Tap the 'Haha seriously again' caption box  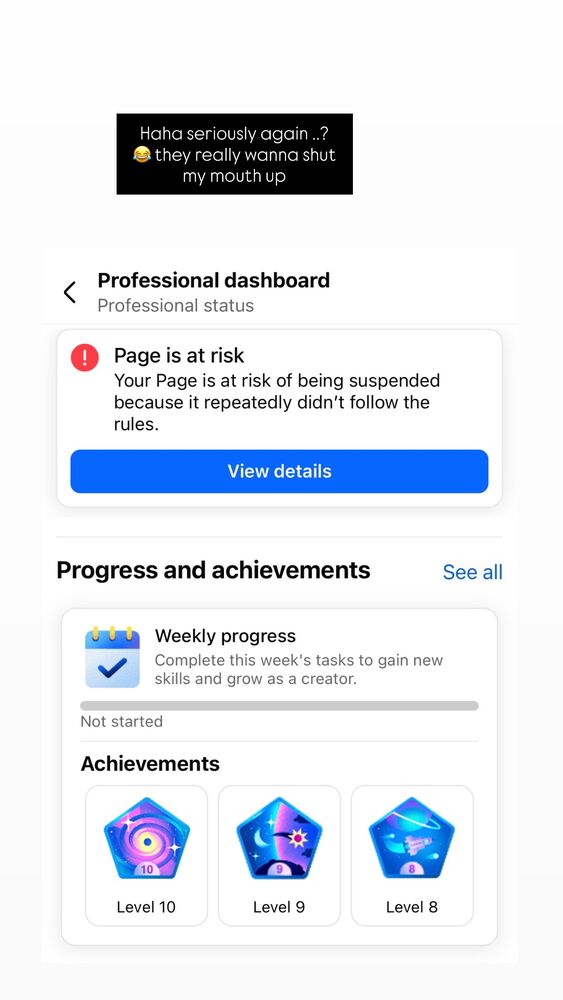click(x=235, y=154)
